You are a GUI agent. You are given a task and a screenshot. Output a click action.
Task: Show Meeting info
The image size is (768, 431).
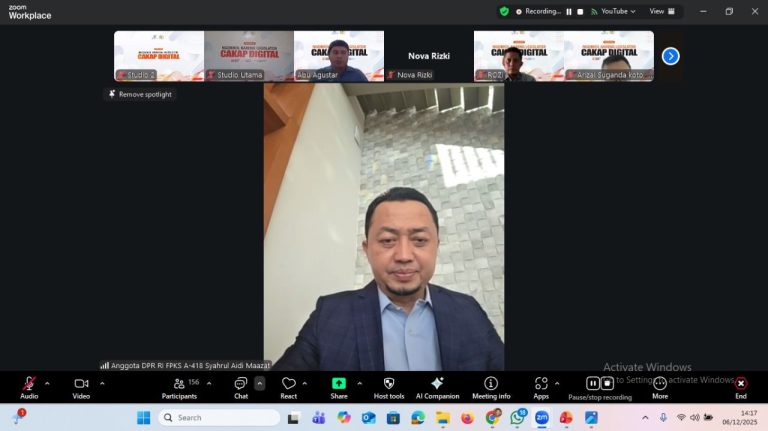(491, 384)
